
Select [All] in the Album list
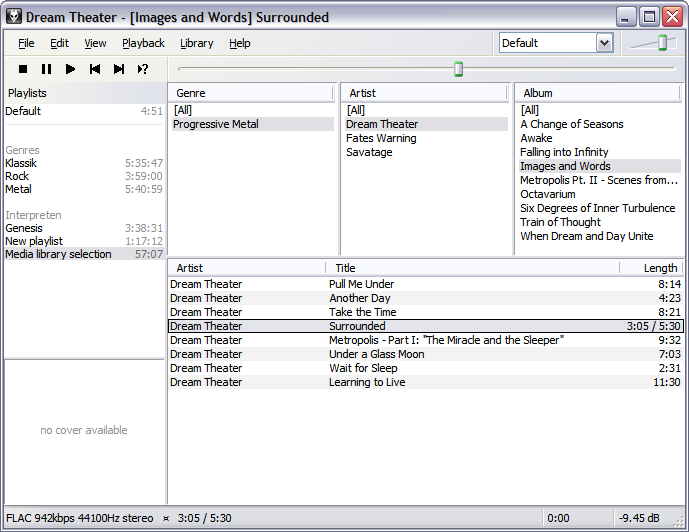coord(599,110)
